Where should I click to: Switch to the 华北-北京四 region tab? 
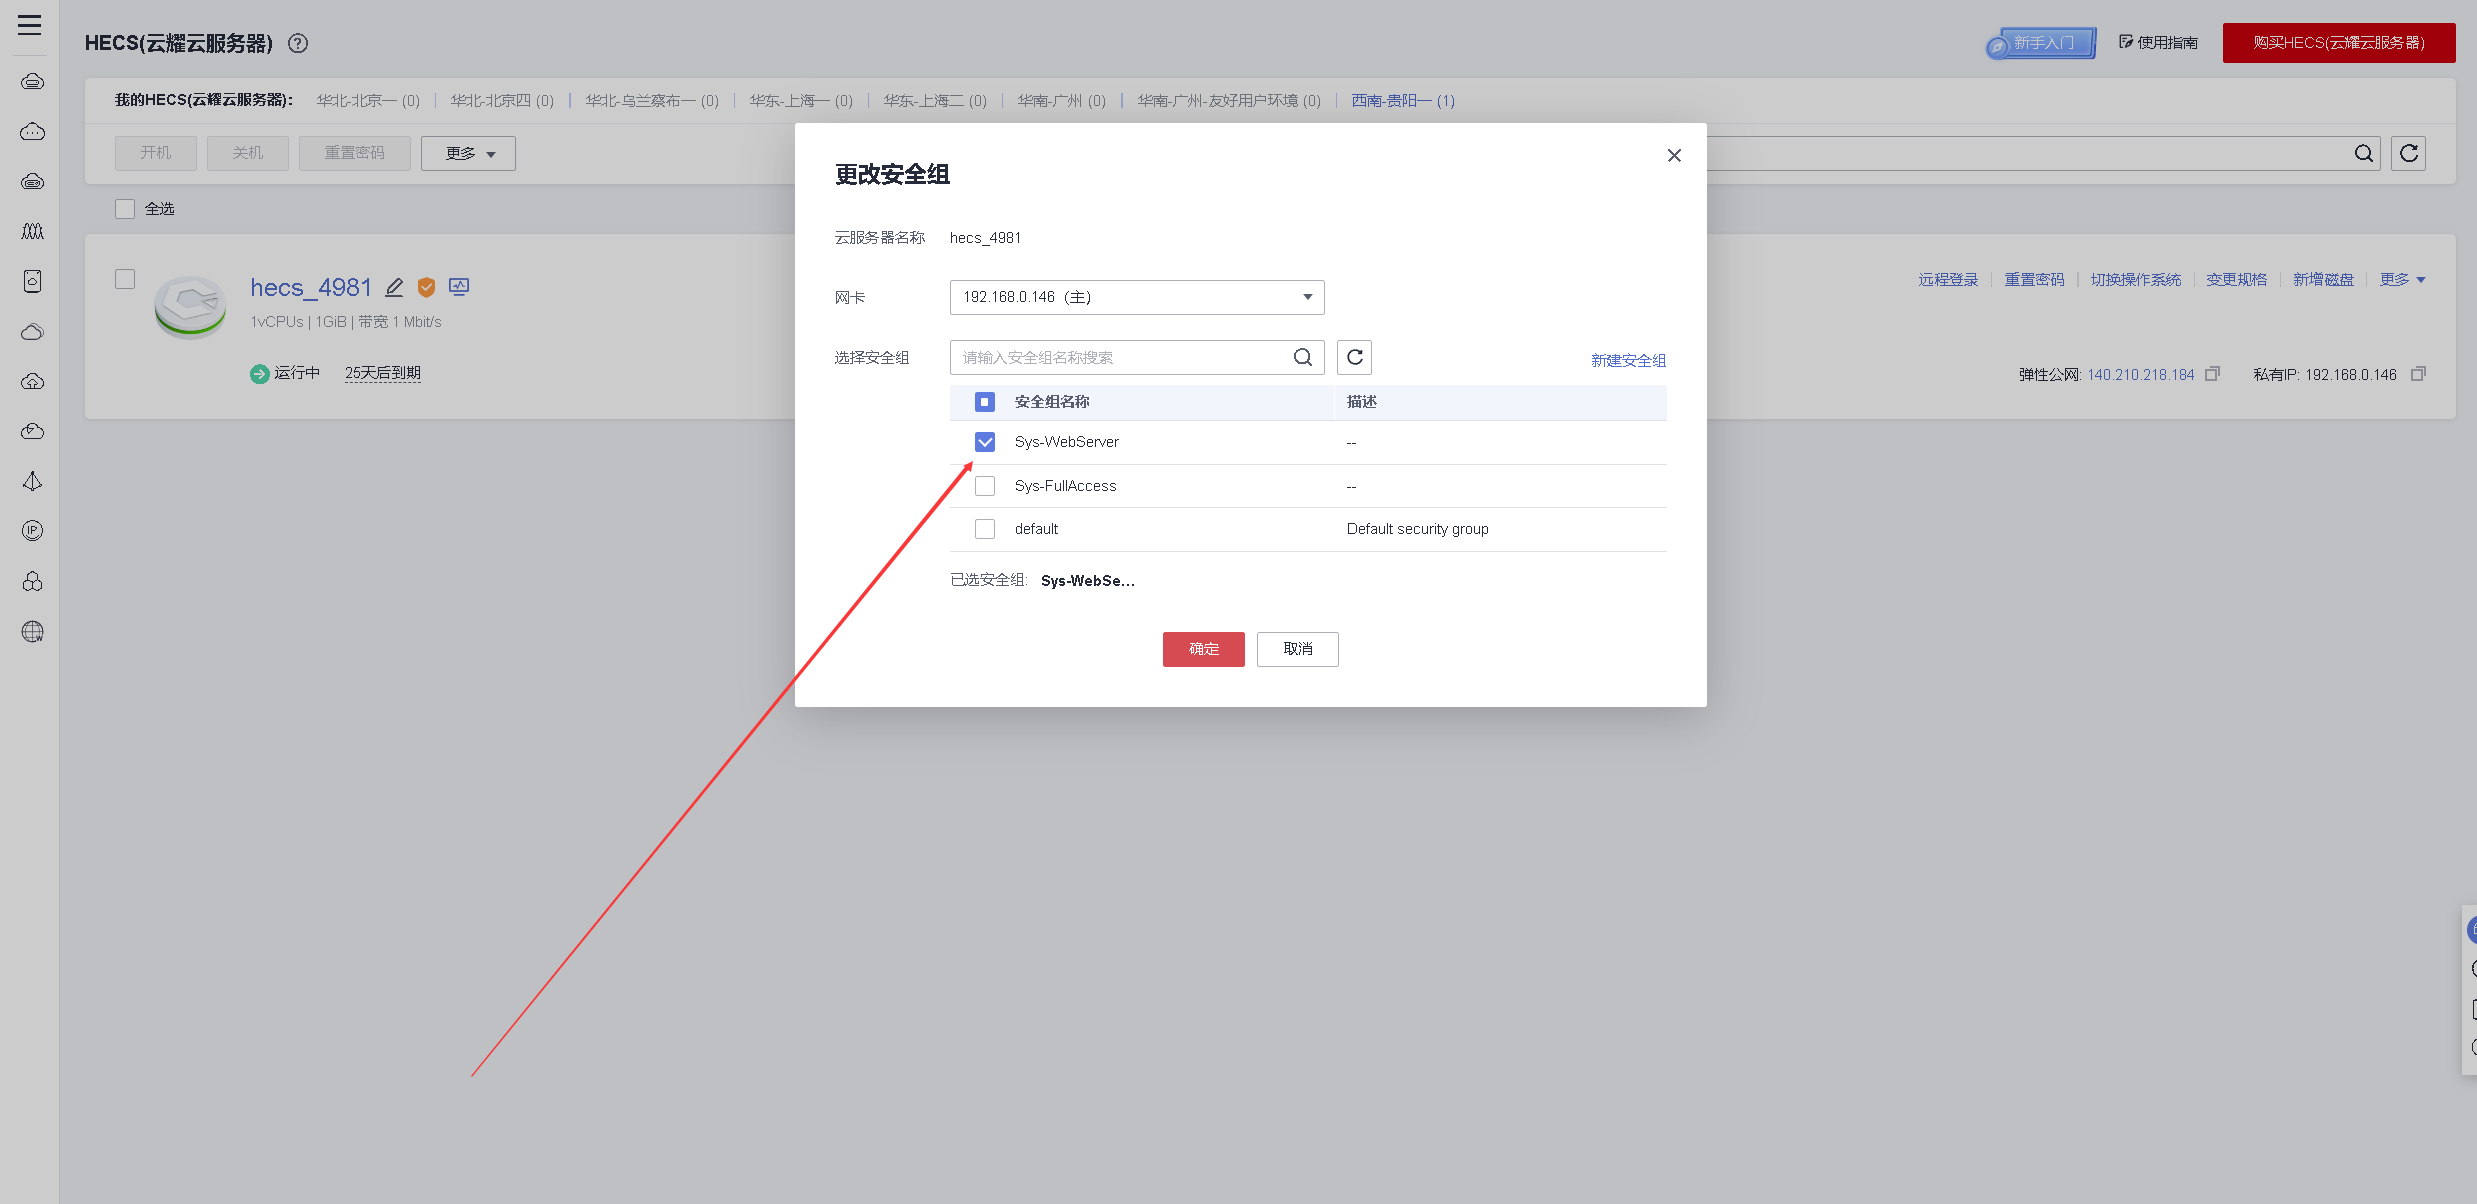point(502,100)
